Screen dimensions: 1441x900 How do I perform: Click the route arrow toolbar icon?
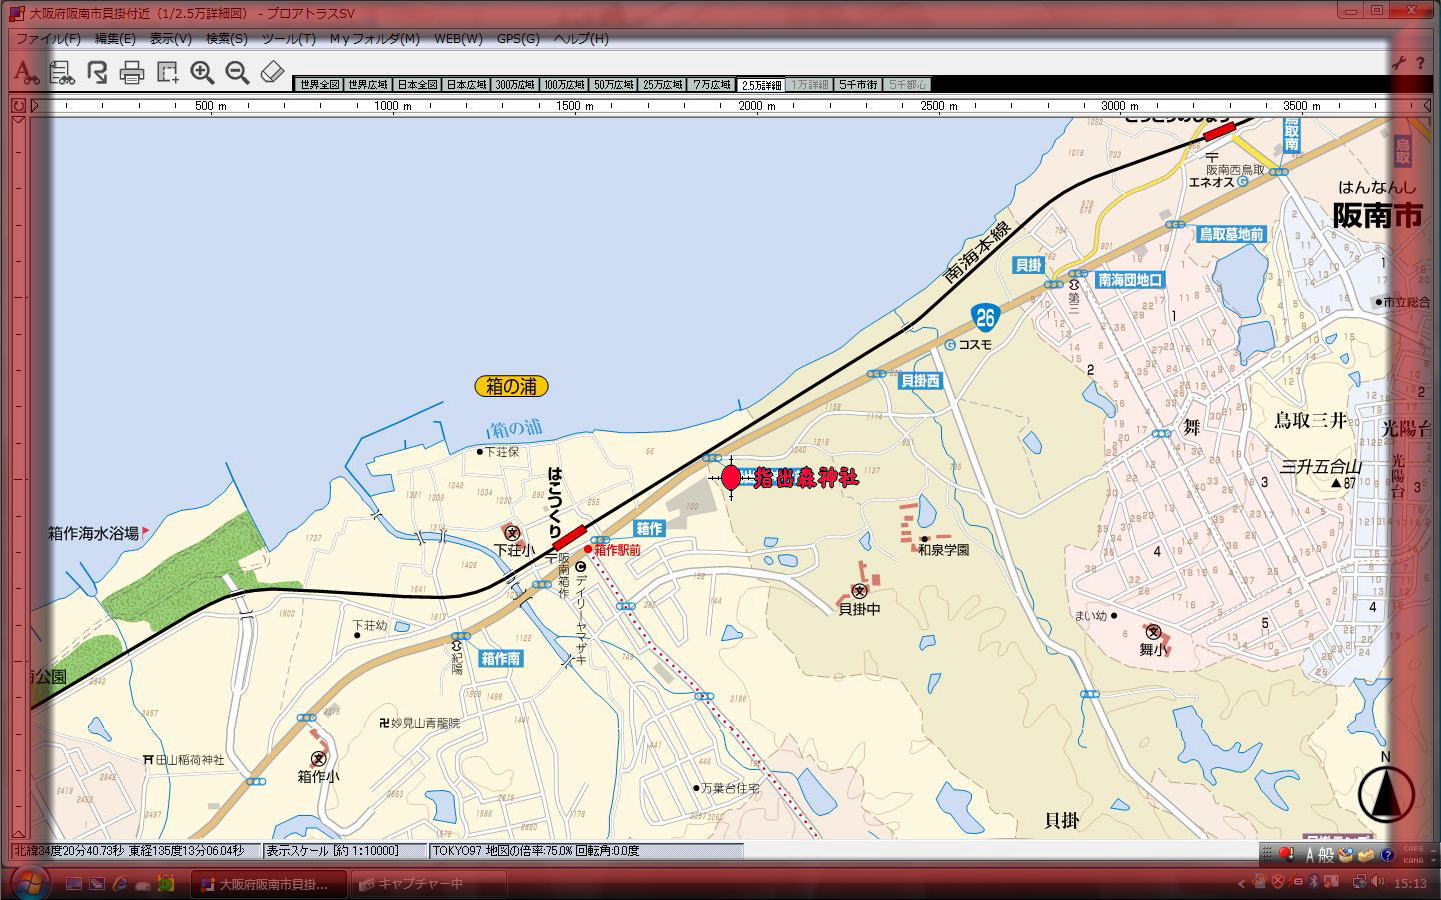(x=97, y=72)
